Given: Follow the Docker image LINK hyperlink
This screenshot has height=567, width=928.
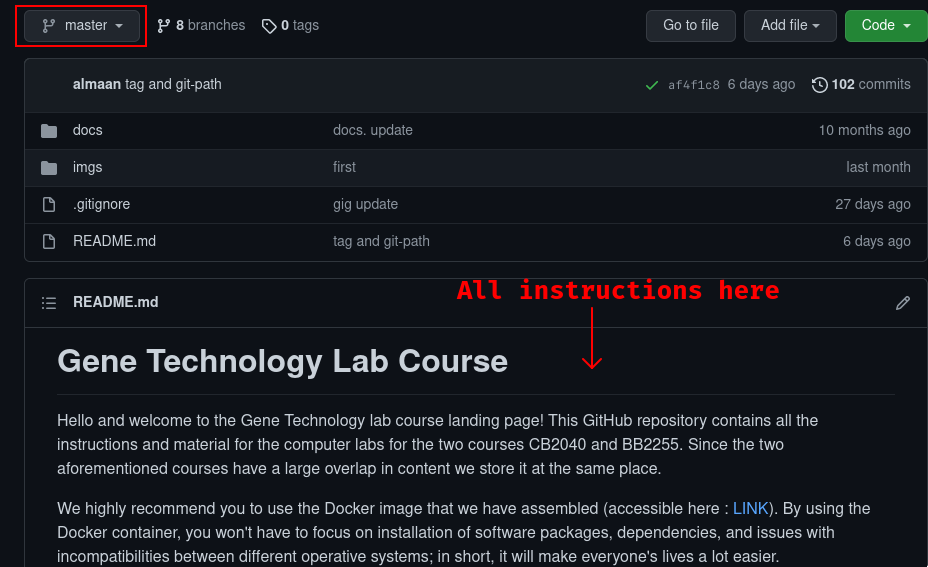Looking at the screenshot, I should pyautogui.click(x=751, y=509).
